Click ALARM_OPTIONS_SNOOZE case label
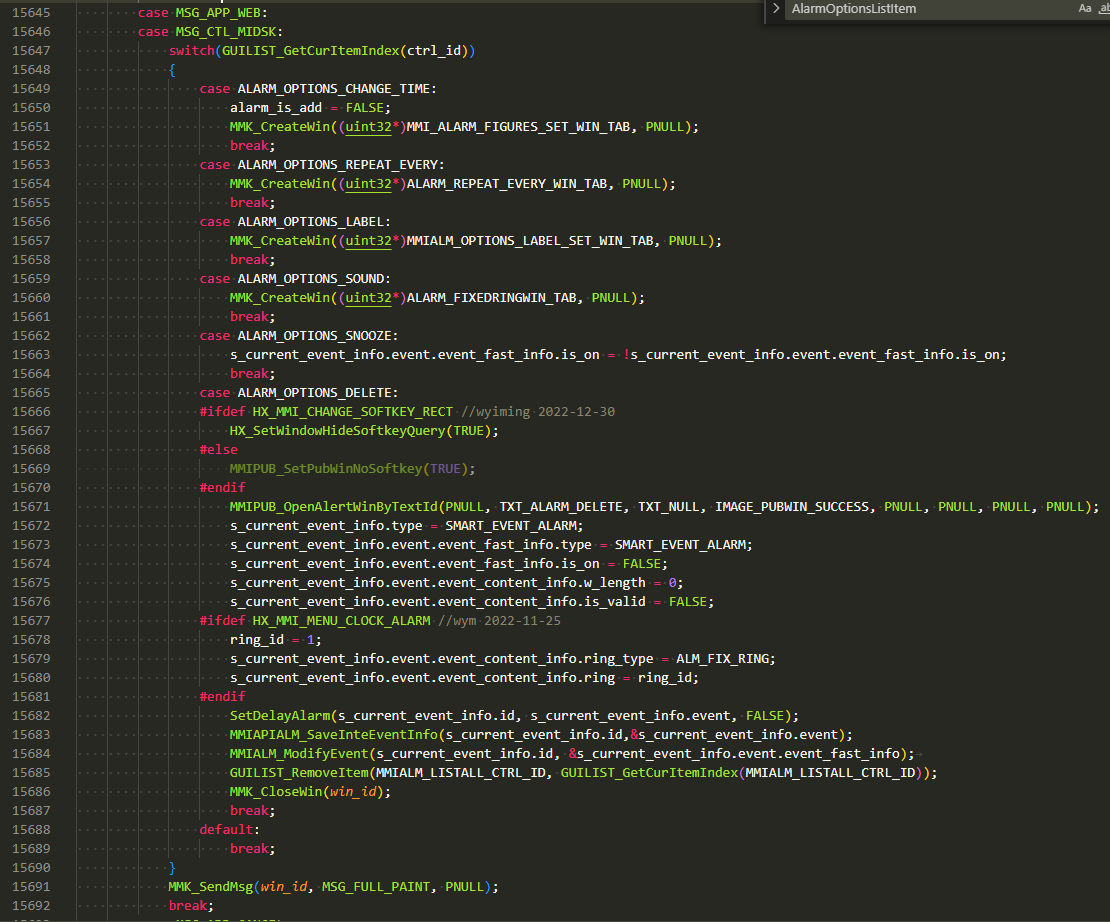The image size is (1110, 922). coord(314,336)
